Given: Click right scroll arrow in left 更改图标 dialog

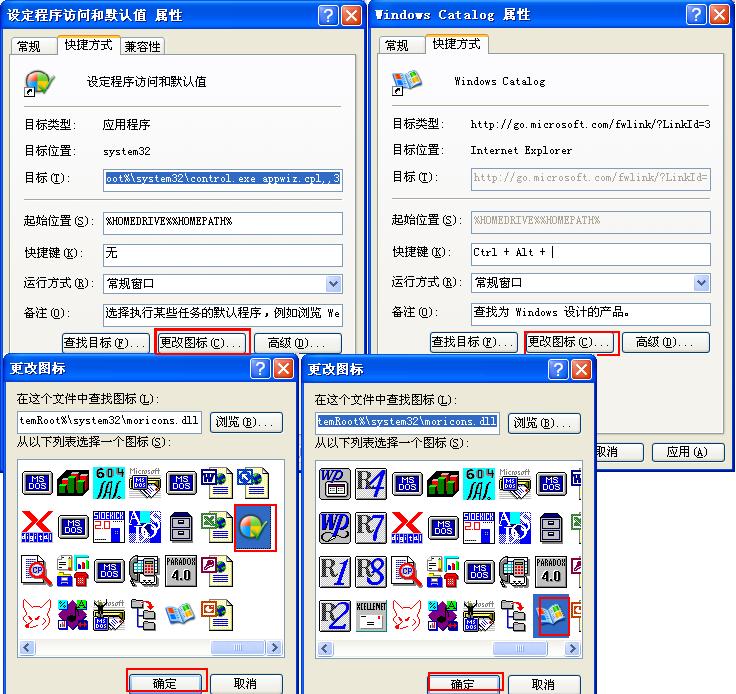Looking at the screenshot, I should click(x=275, y=648).
